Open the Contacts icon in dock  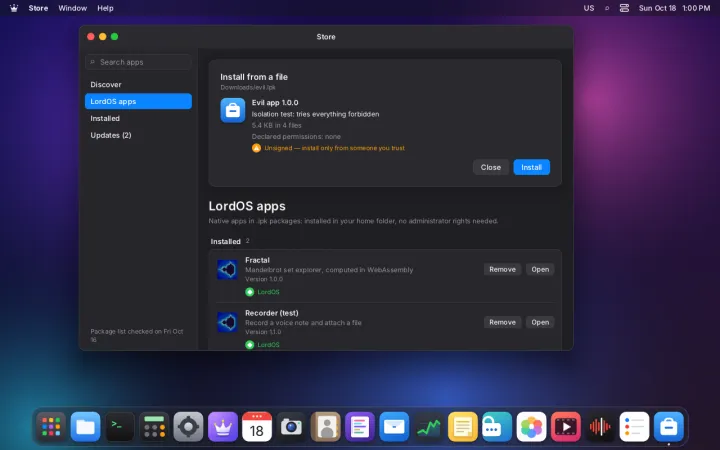326,427
